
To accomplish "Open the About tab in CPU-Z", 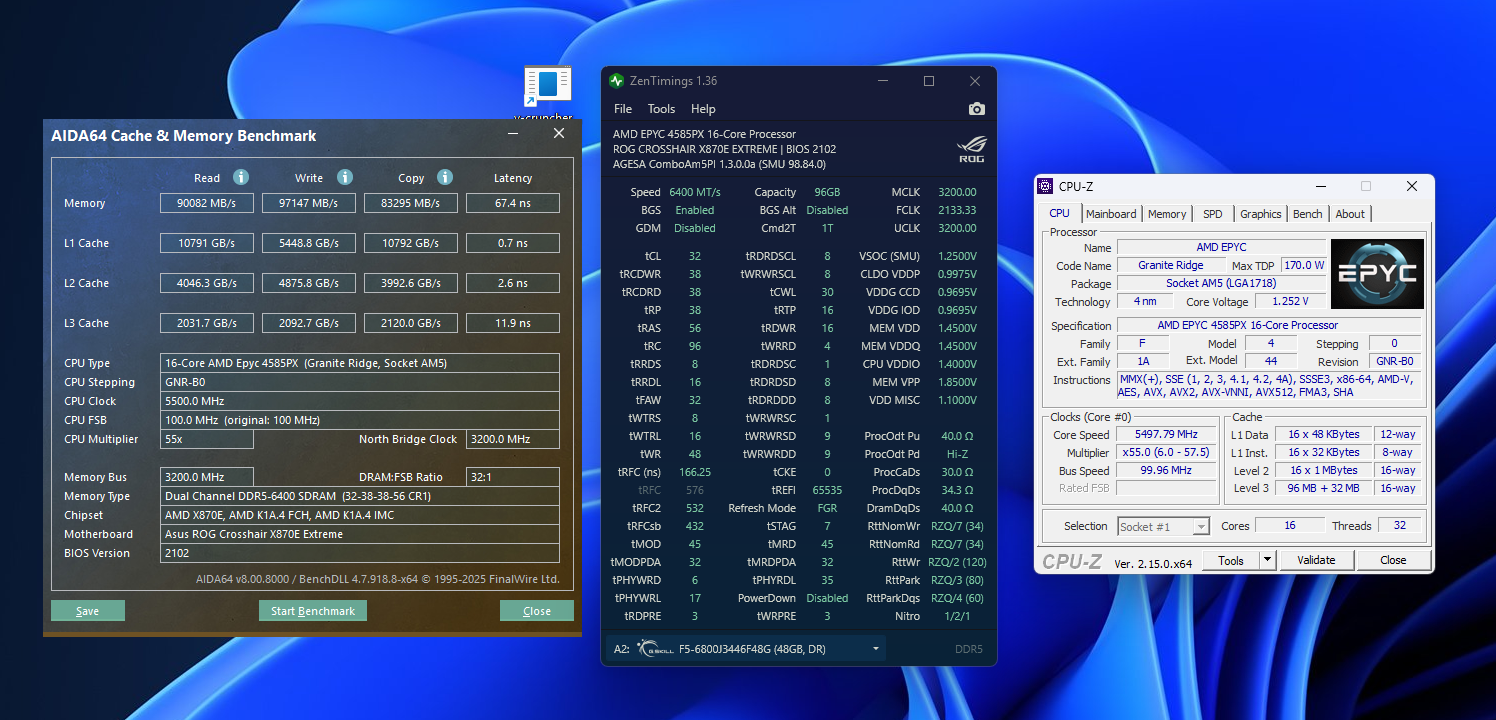I will 1350,214.
